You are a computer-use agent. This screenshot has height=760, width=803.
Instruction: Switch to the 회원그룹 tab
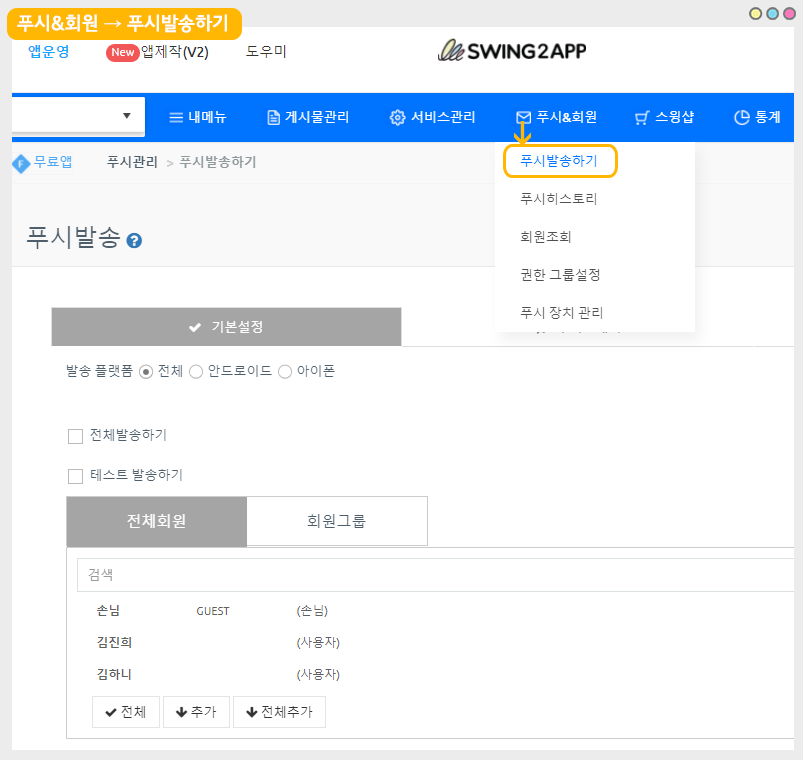point(336,521)
